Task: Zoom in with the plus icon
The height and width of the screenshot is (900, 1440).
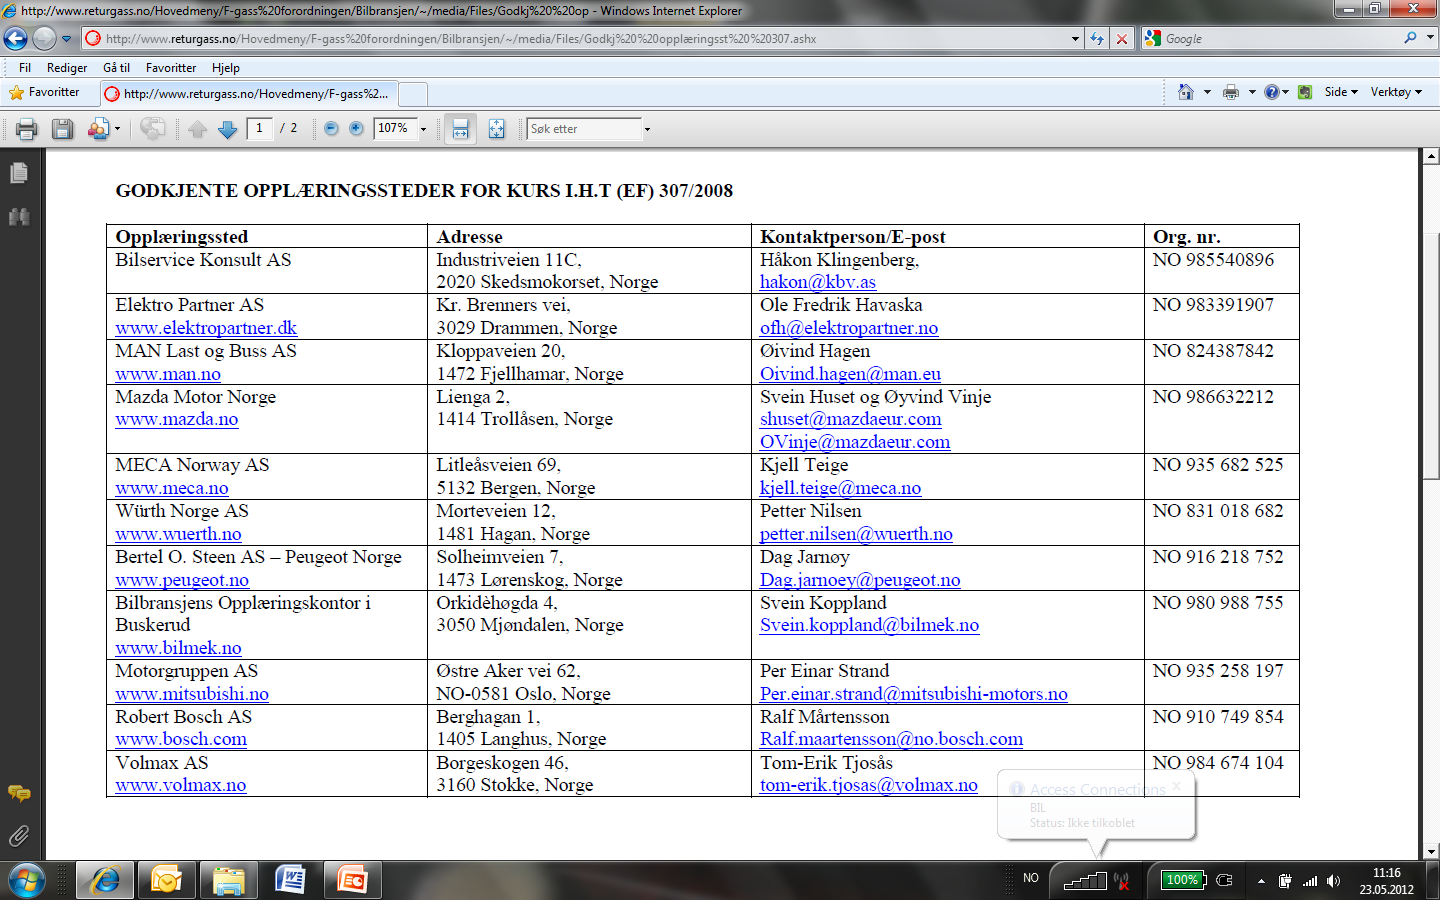Action: click(x=356, y=129)
